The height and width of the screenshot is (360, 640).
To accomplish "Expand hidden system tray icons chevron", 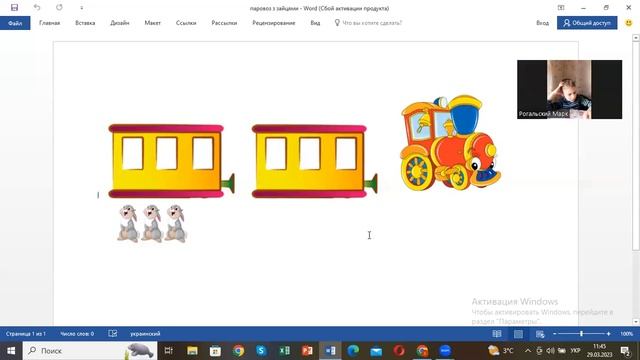I will pyautogui.click(x=528, y=351).
